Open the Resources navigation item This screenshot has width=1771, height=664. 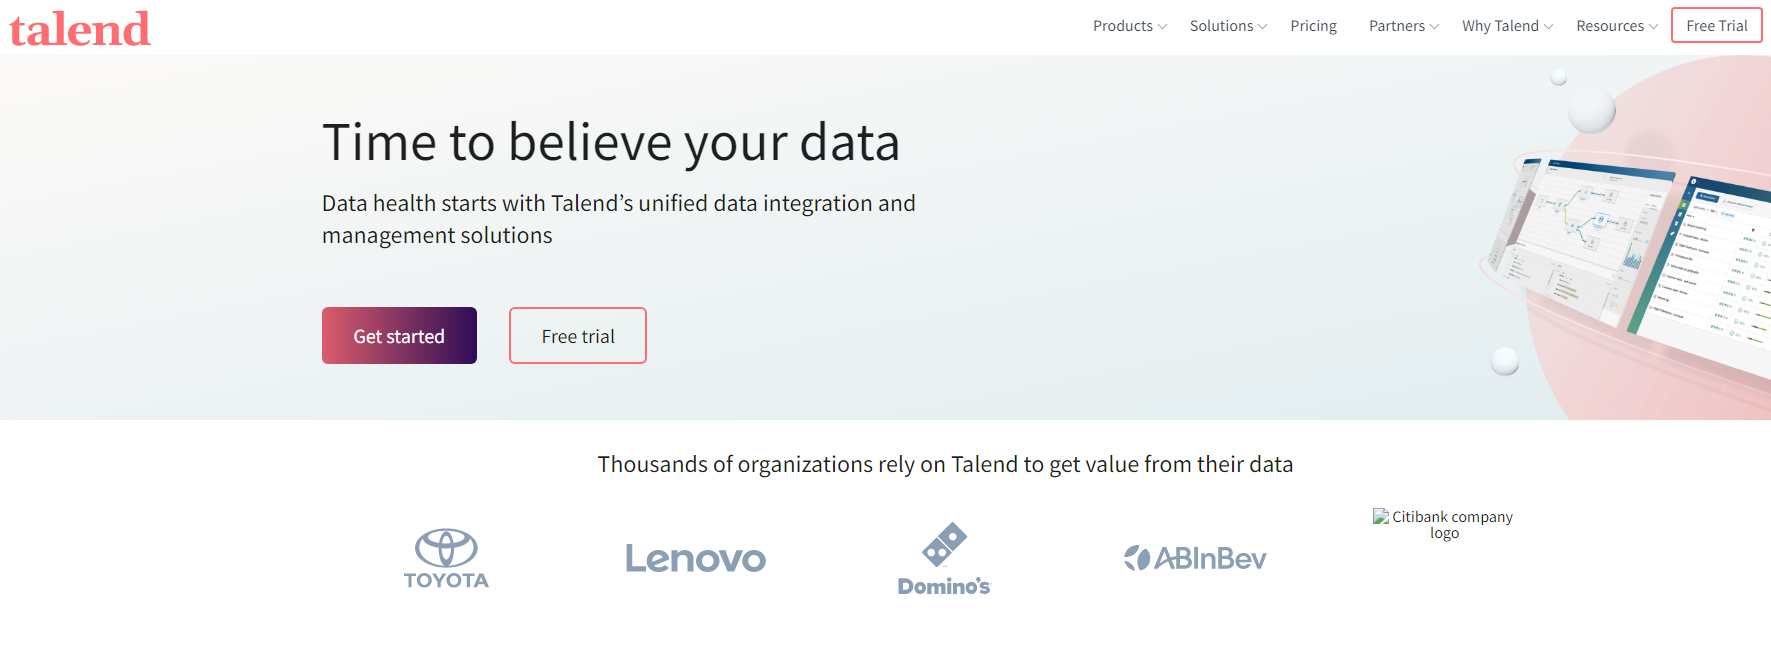click(x=1610, y=26)
